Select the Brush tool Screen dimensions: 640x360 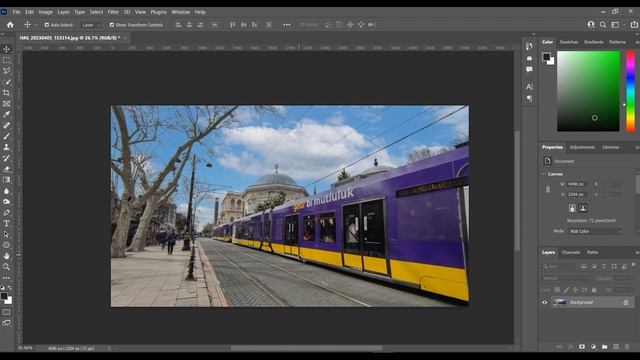(7, 136)
